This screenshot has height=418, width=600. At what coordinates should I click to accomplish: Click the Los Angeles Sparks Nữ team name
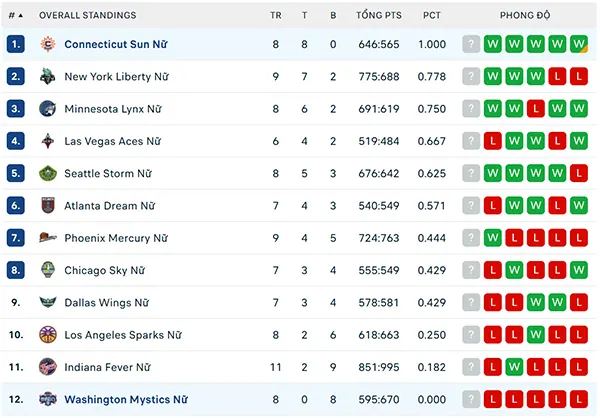(x=123, y=335)
